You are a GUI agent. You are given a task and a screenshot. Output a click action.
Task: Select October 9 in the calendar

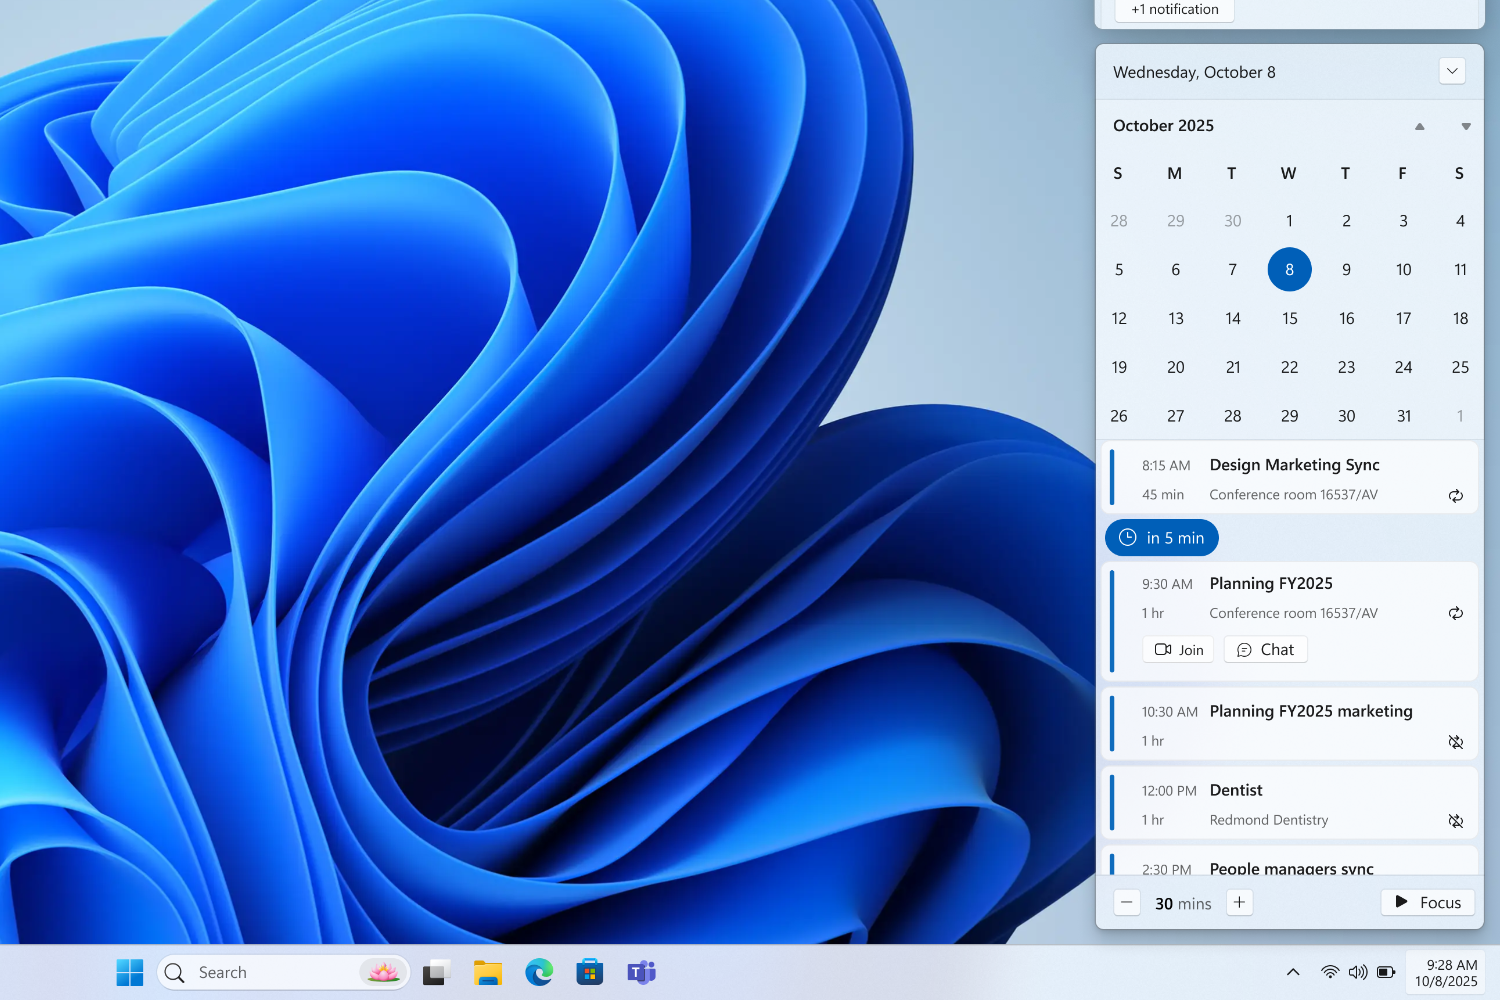click(x=1347, y=270)
